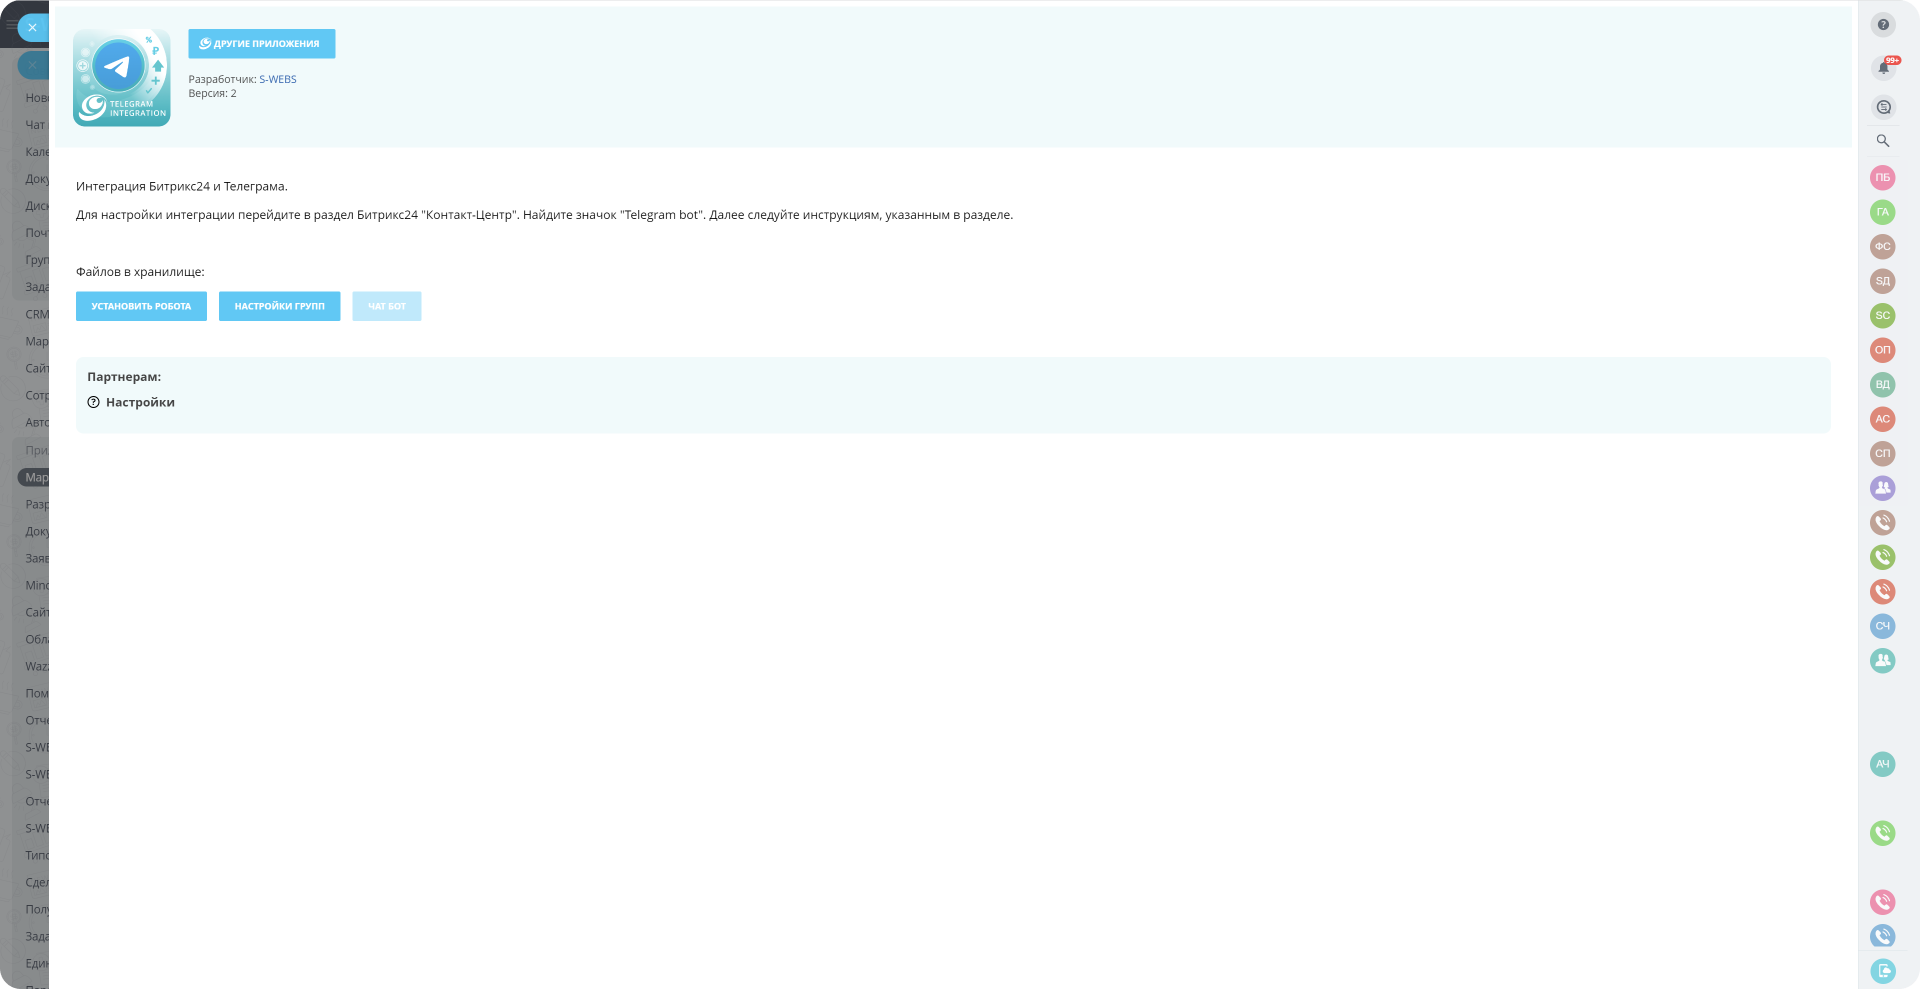Open chat with contact СП

tap(1883, 454)
